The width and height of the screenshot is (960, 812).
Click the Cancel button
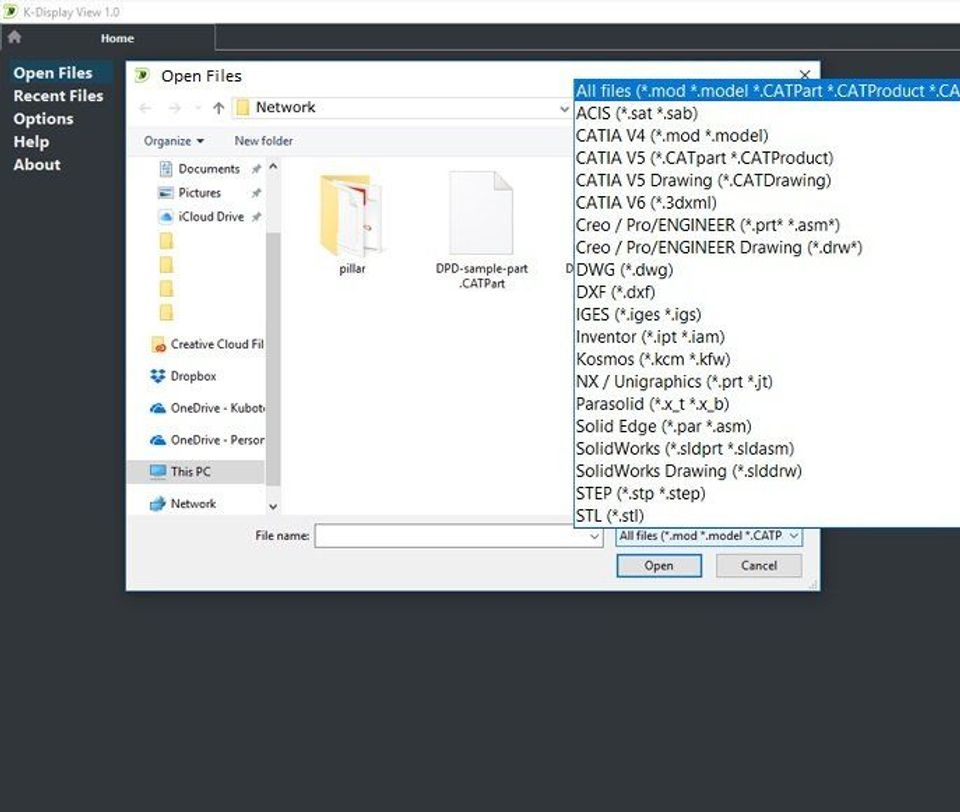coord(759,566)
